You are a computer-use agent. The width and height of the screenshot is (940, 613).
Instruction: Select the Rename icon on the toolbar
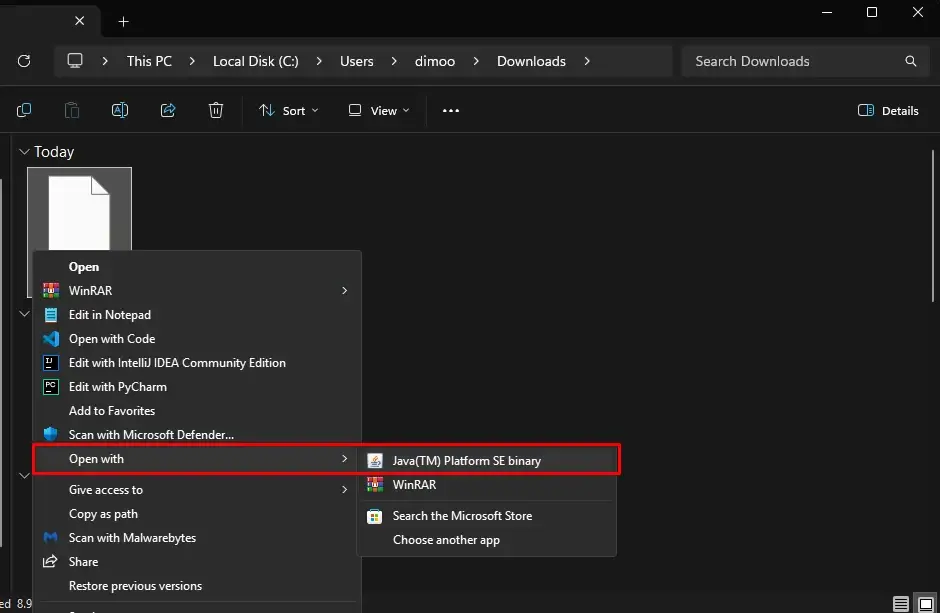click(x=120, y=110)
